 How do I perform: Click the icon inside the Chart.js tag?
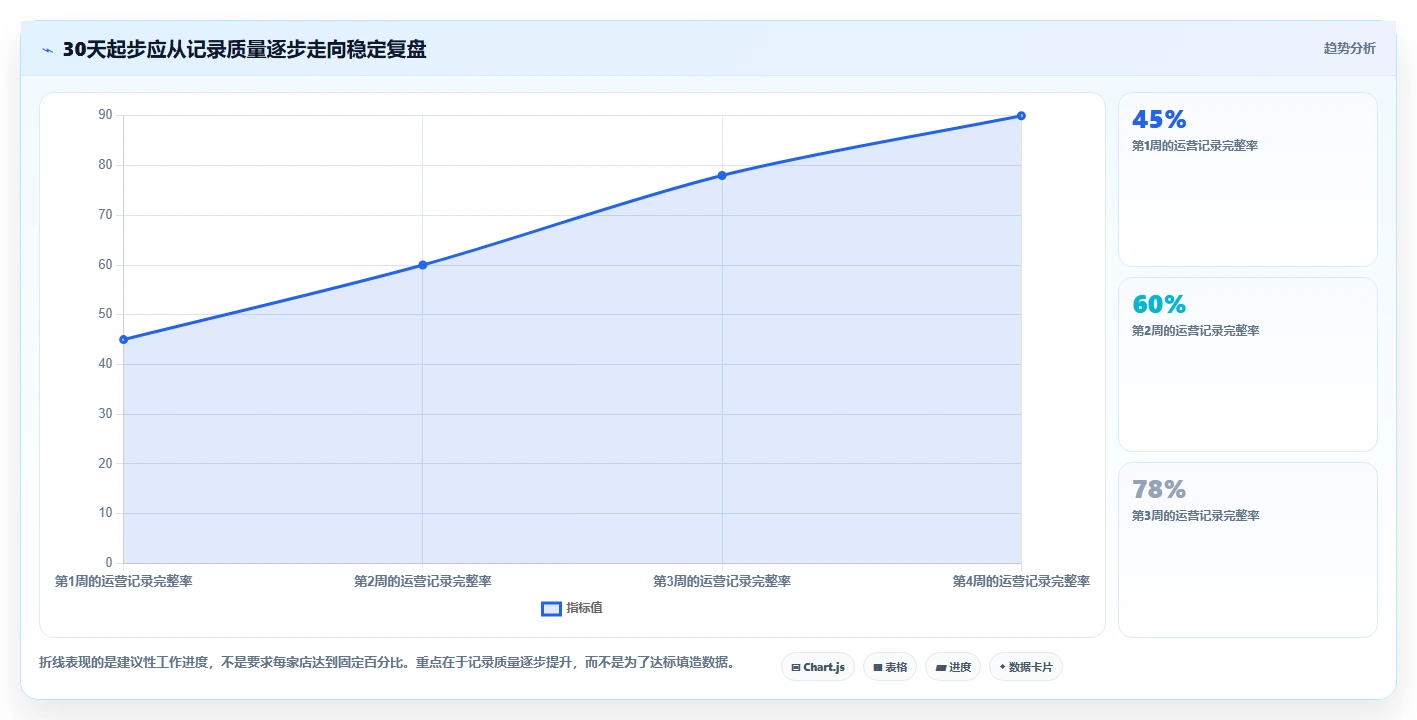pyautogui.click(x=796, y=667)
